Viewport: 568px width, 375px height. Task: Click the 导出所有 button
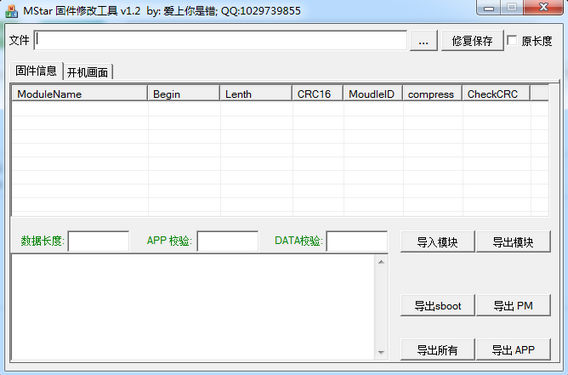437,350
